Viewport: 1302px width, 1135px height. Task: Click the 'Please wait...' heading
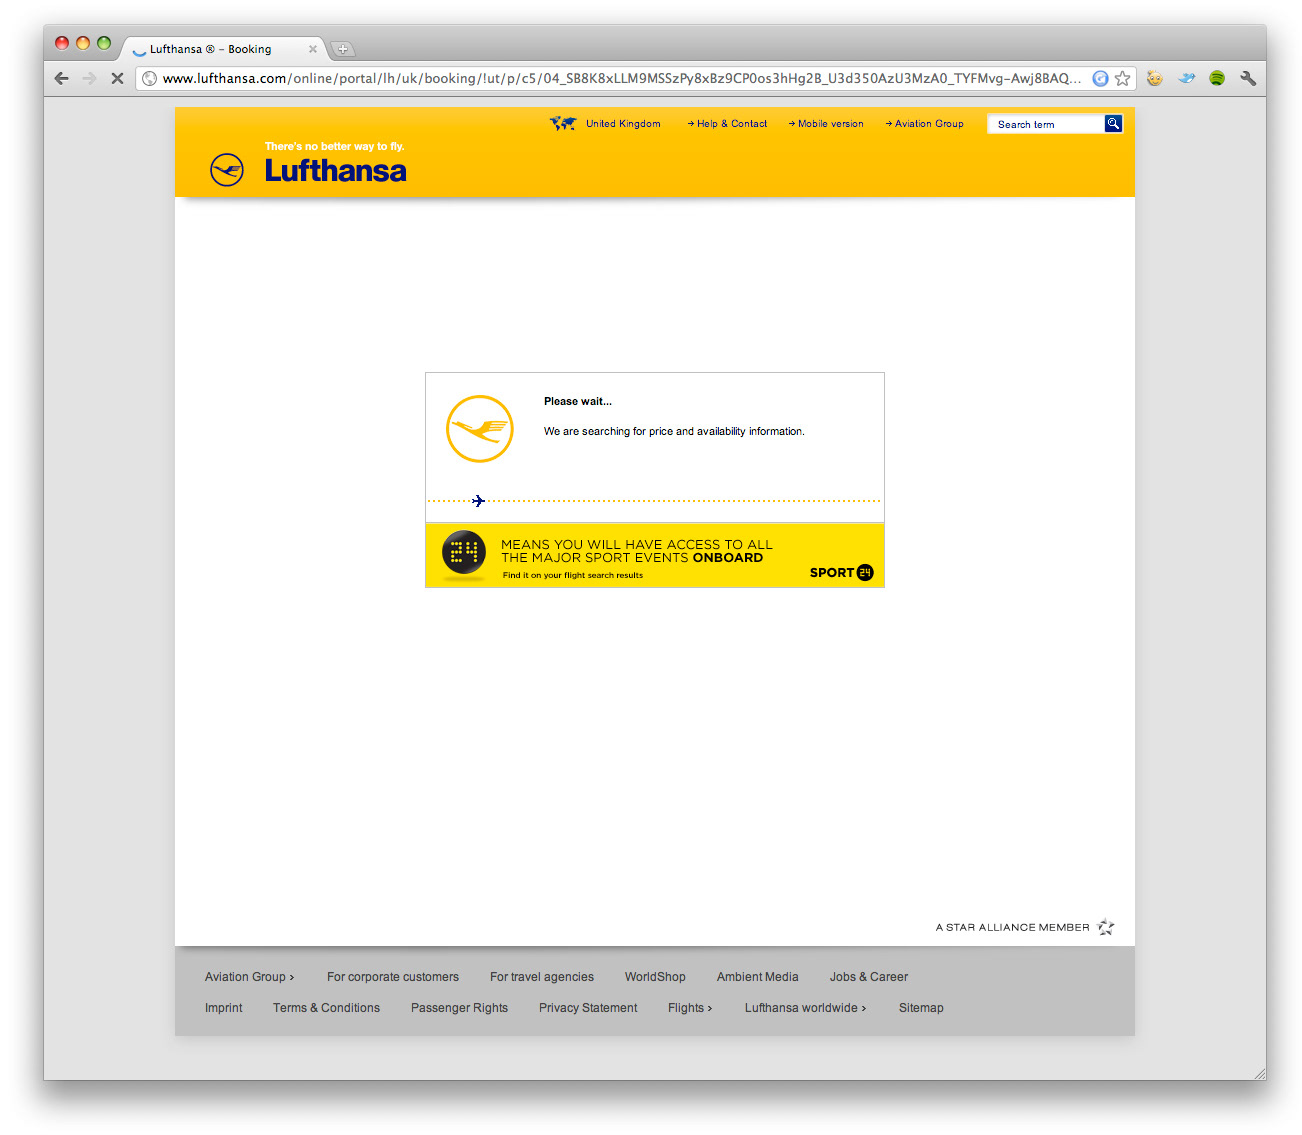pos(578,401)
